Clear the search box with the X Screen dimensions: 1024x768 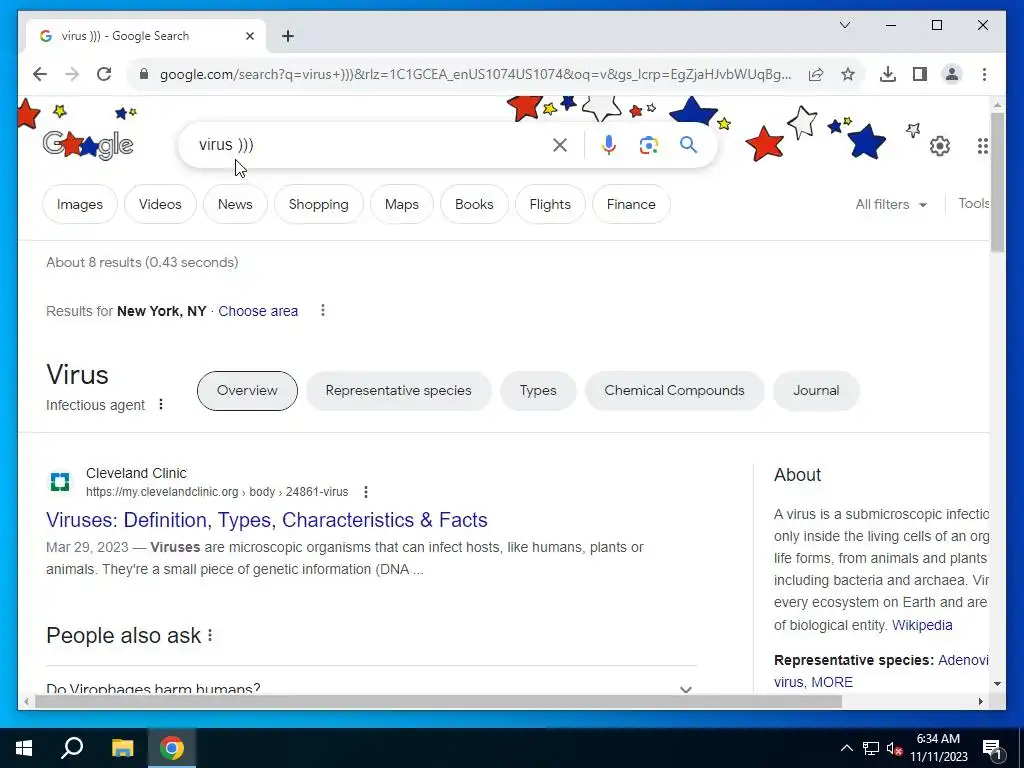pos(560,145)
